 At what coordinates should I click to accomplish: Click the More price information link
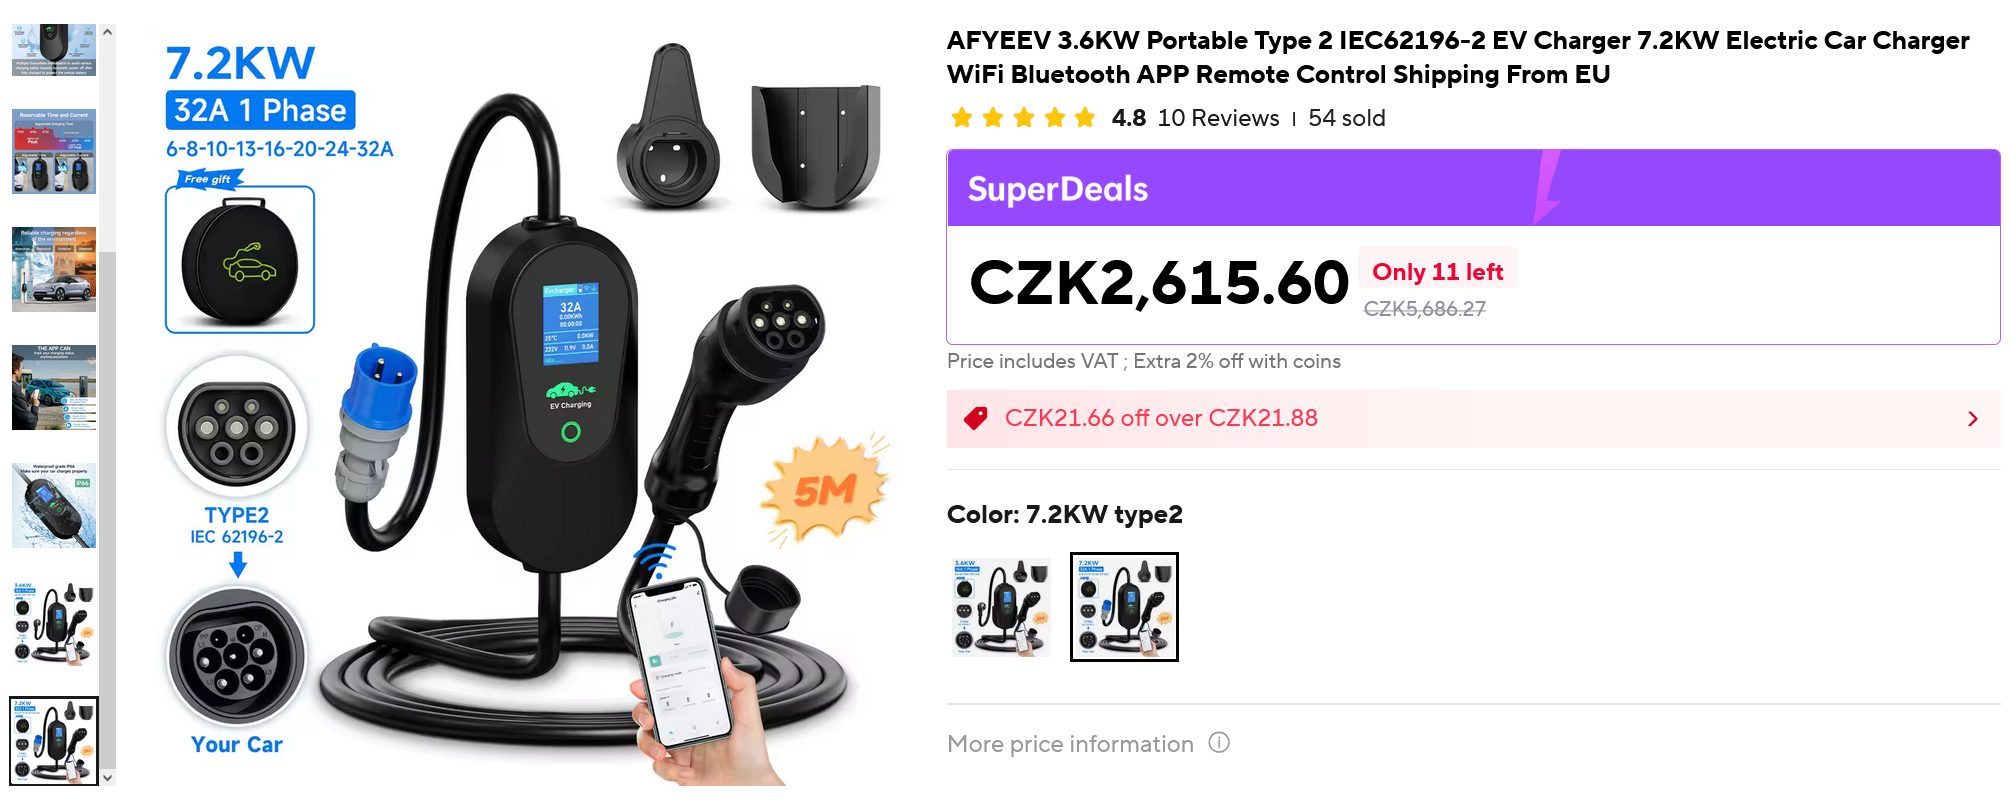1070,744
